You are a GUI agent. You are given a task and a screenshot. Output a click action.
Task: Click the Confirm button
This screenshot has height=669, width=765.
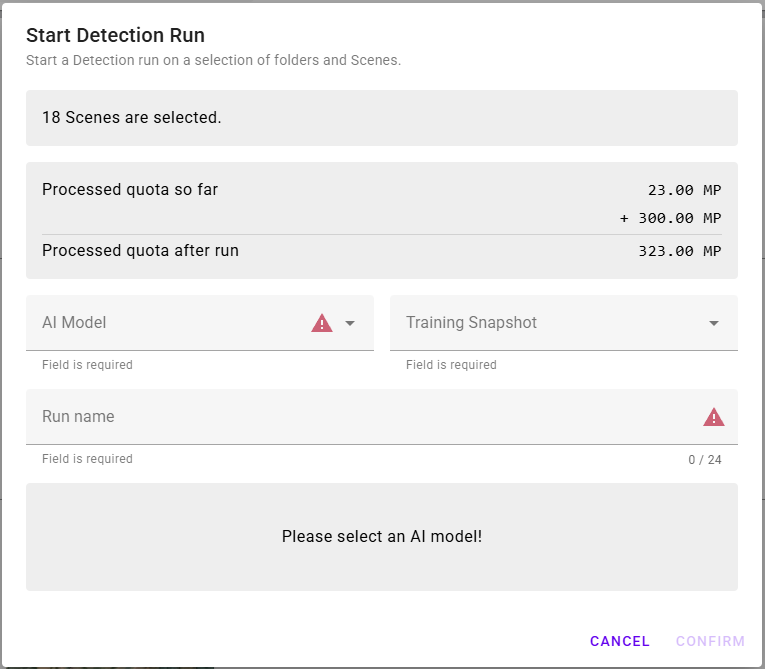coord(710,641)
